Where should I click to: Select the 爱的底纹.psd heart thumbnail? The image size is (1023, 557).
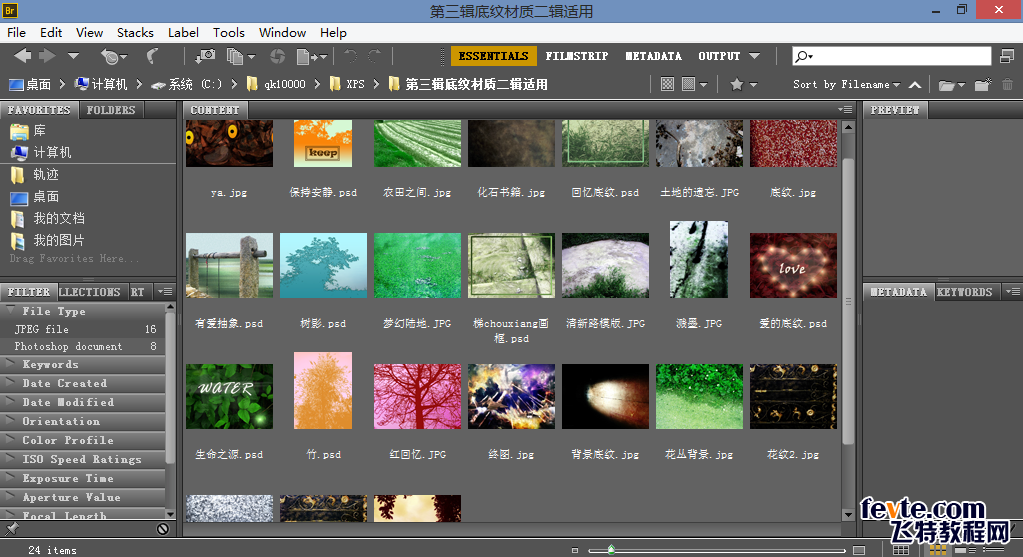point(792,267)
